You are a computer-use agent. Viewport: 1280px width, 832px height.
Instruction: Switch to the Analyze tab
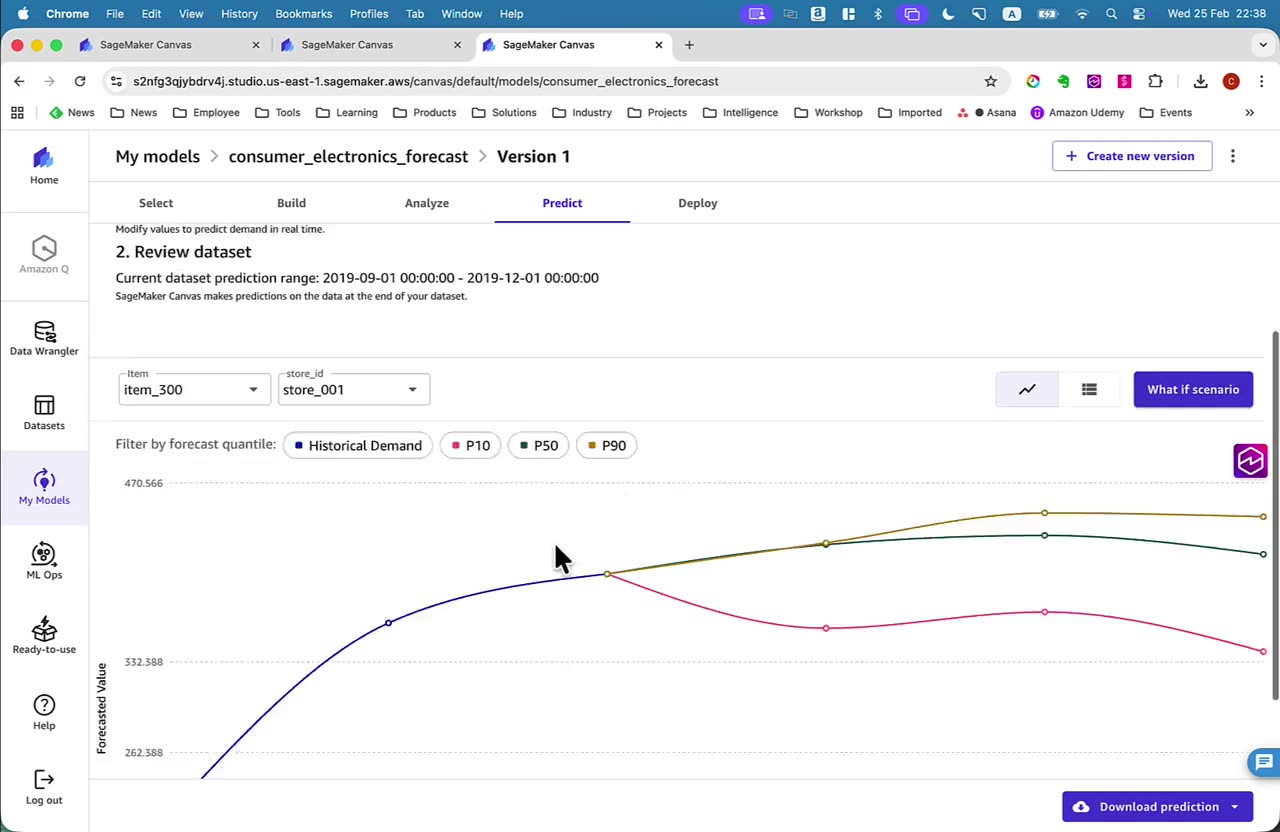427,203
